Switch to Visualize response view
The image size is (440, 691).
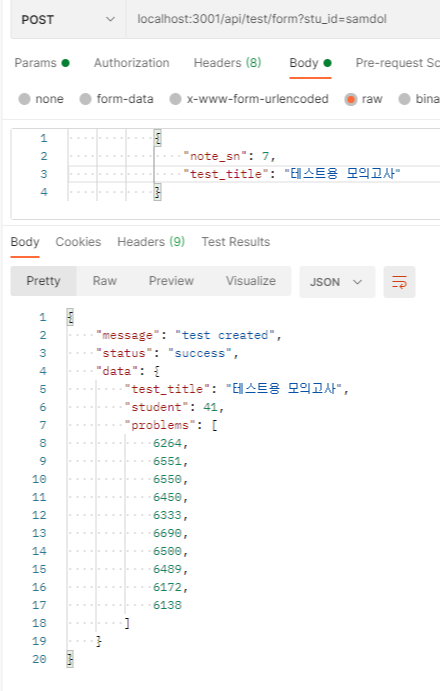pos(251,281)
